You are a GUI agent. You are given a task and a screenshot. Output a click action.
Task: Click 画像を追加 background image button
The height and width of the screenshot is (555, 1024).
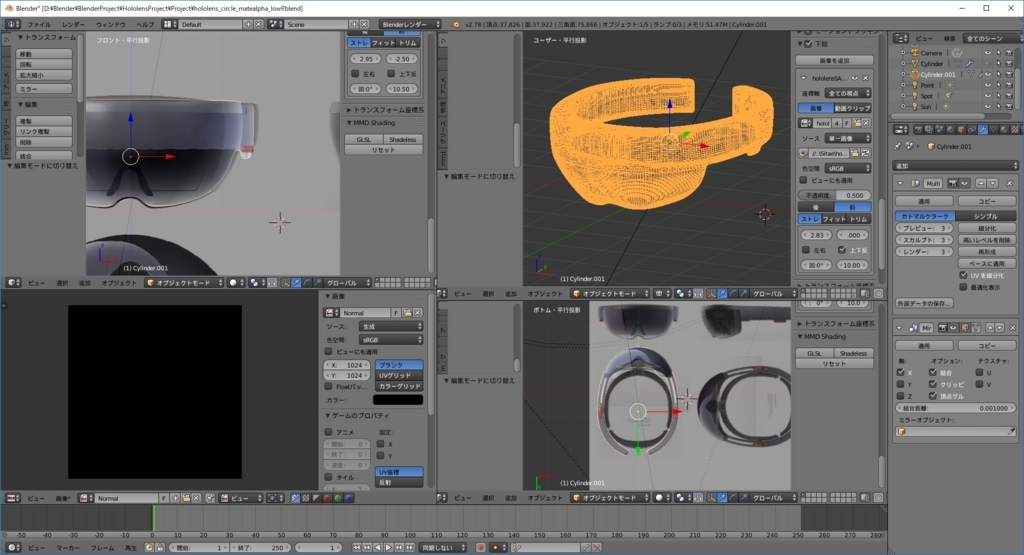tap(834, 61)
